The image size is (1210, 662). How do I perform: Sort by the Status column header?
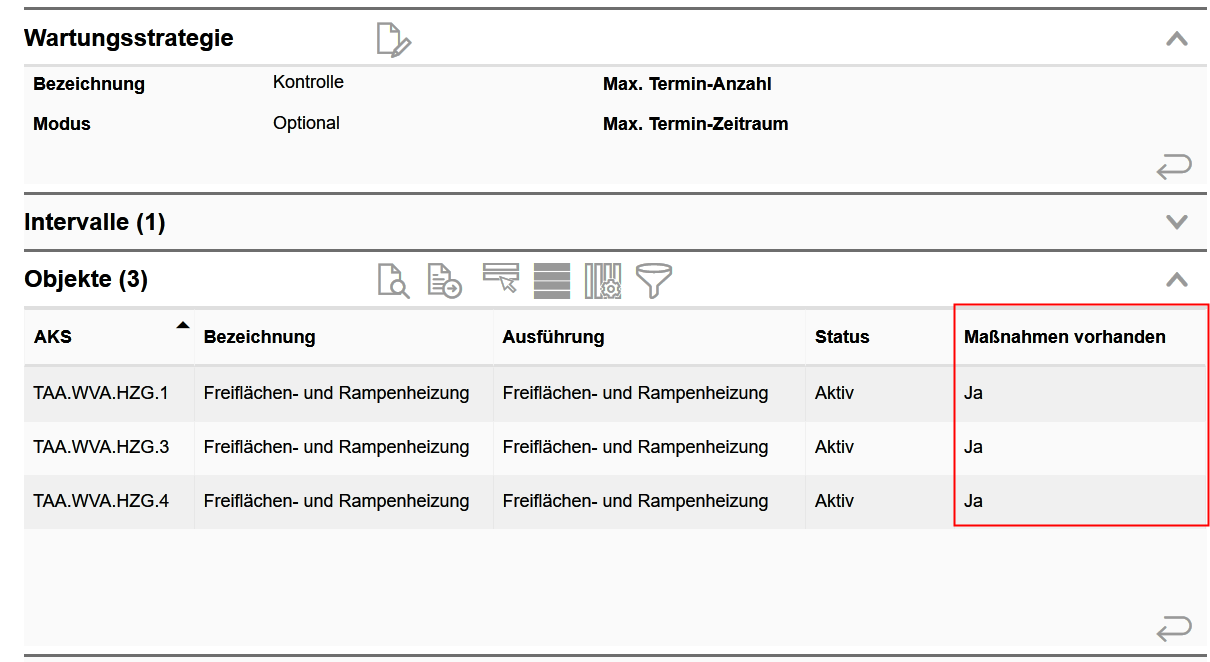pyautogui.click(x=842, y=337)
